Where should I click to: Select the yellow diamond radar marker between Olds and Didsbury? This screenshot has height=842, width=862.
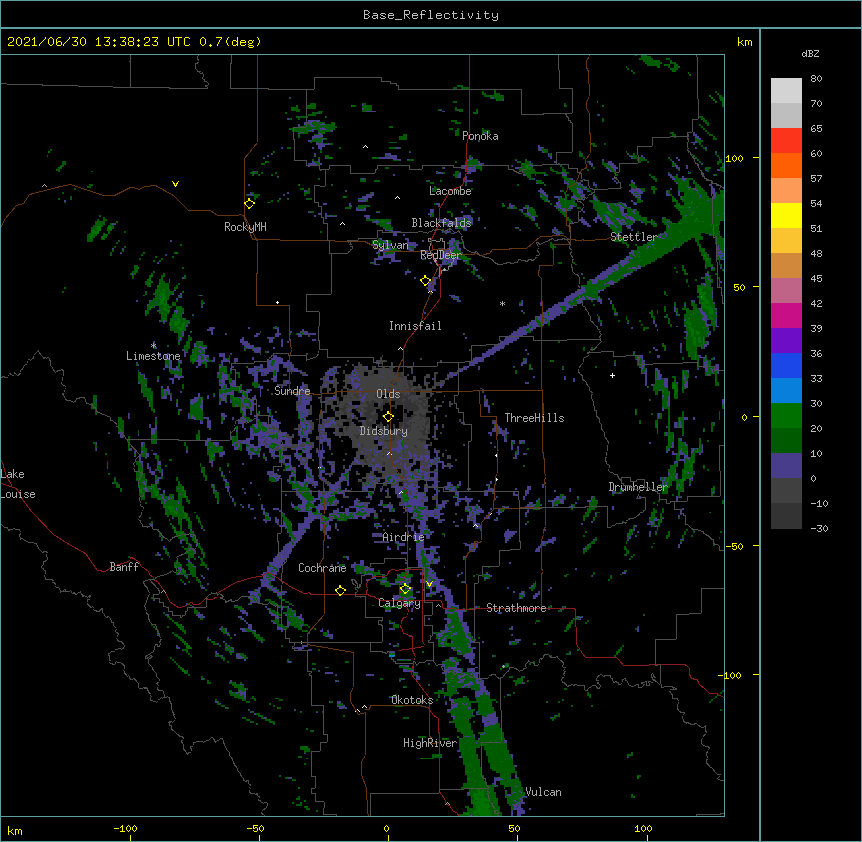388,417
